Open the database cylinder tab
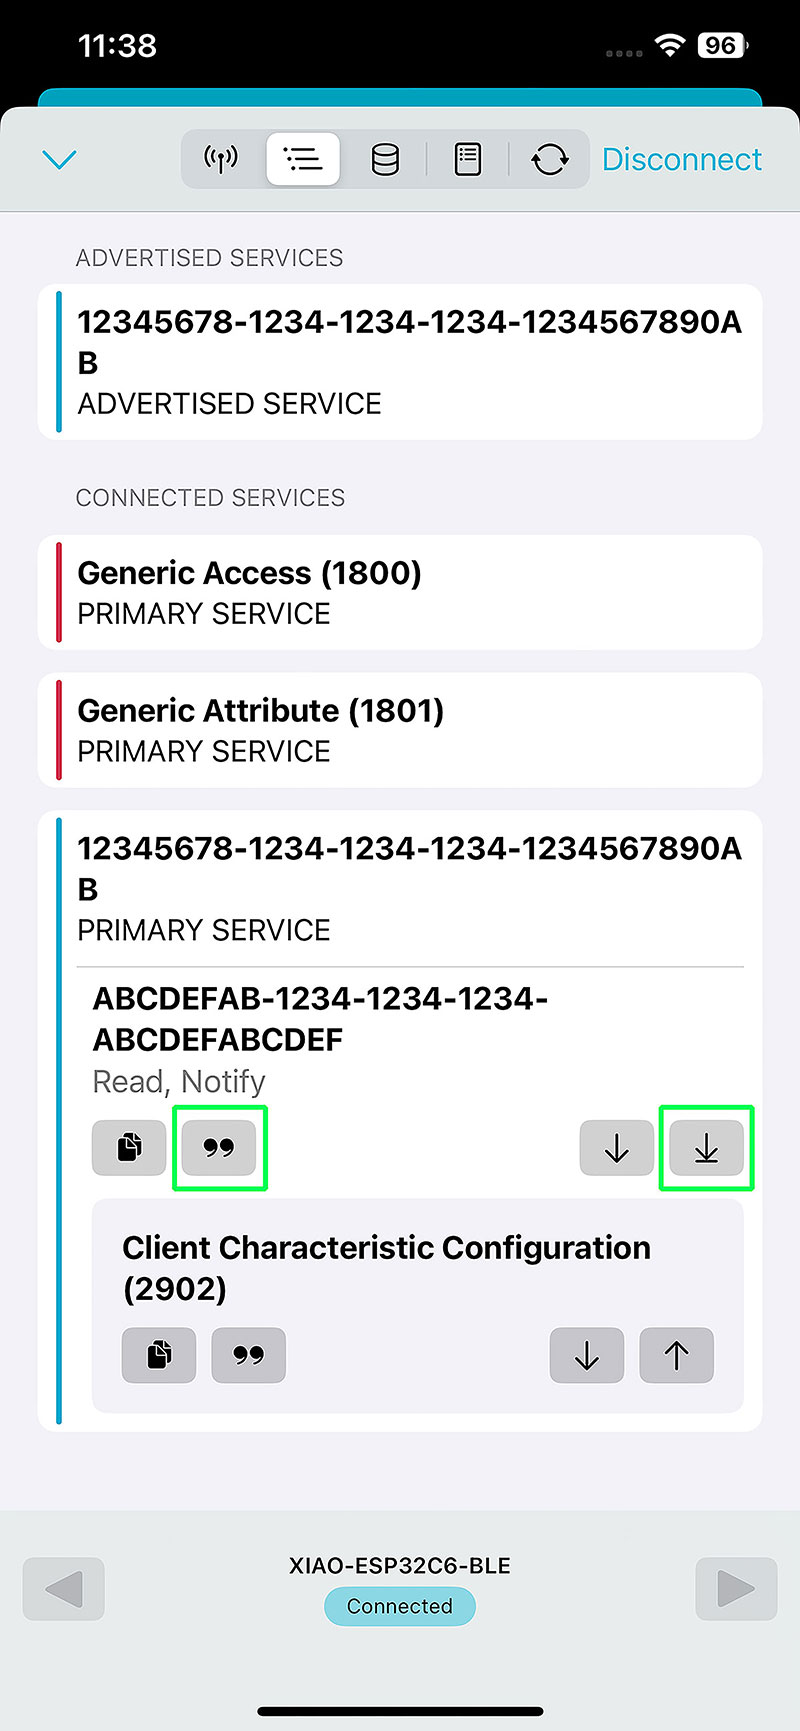Viewport: 800px width, 1731px height. [x=385, y=159]
